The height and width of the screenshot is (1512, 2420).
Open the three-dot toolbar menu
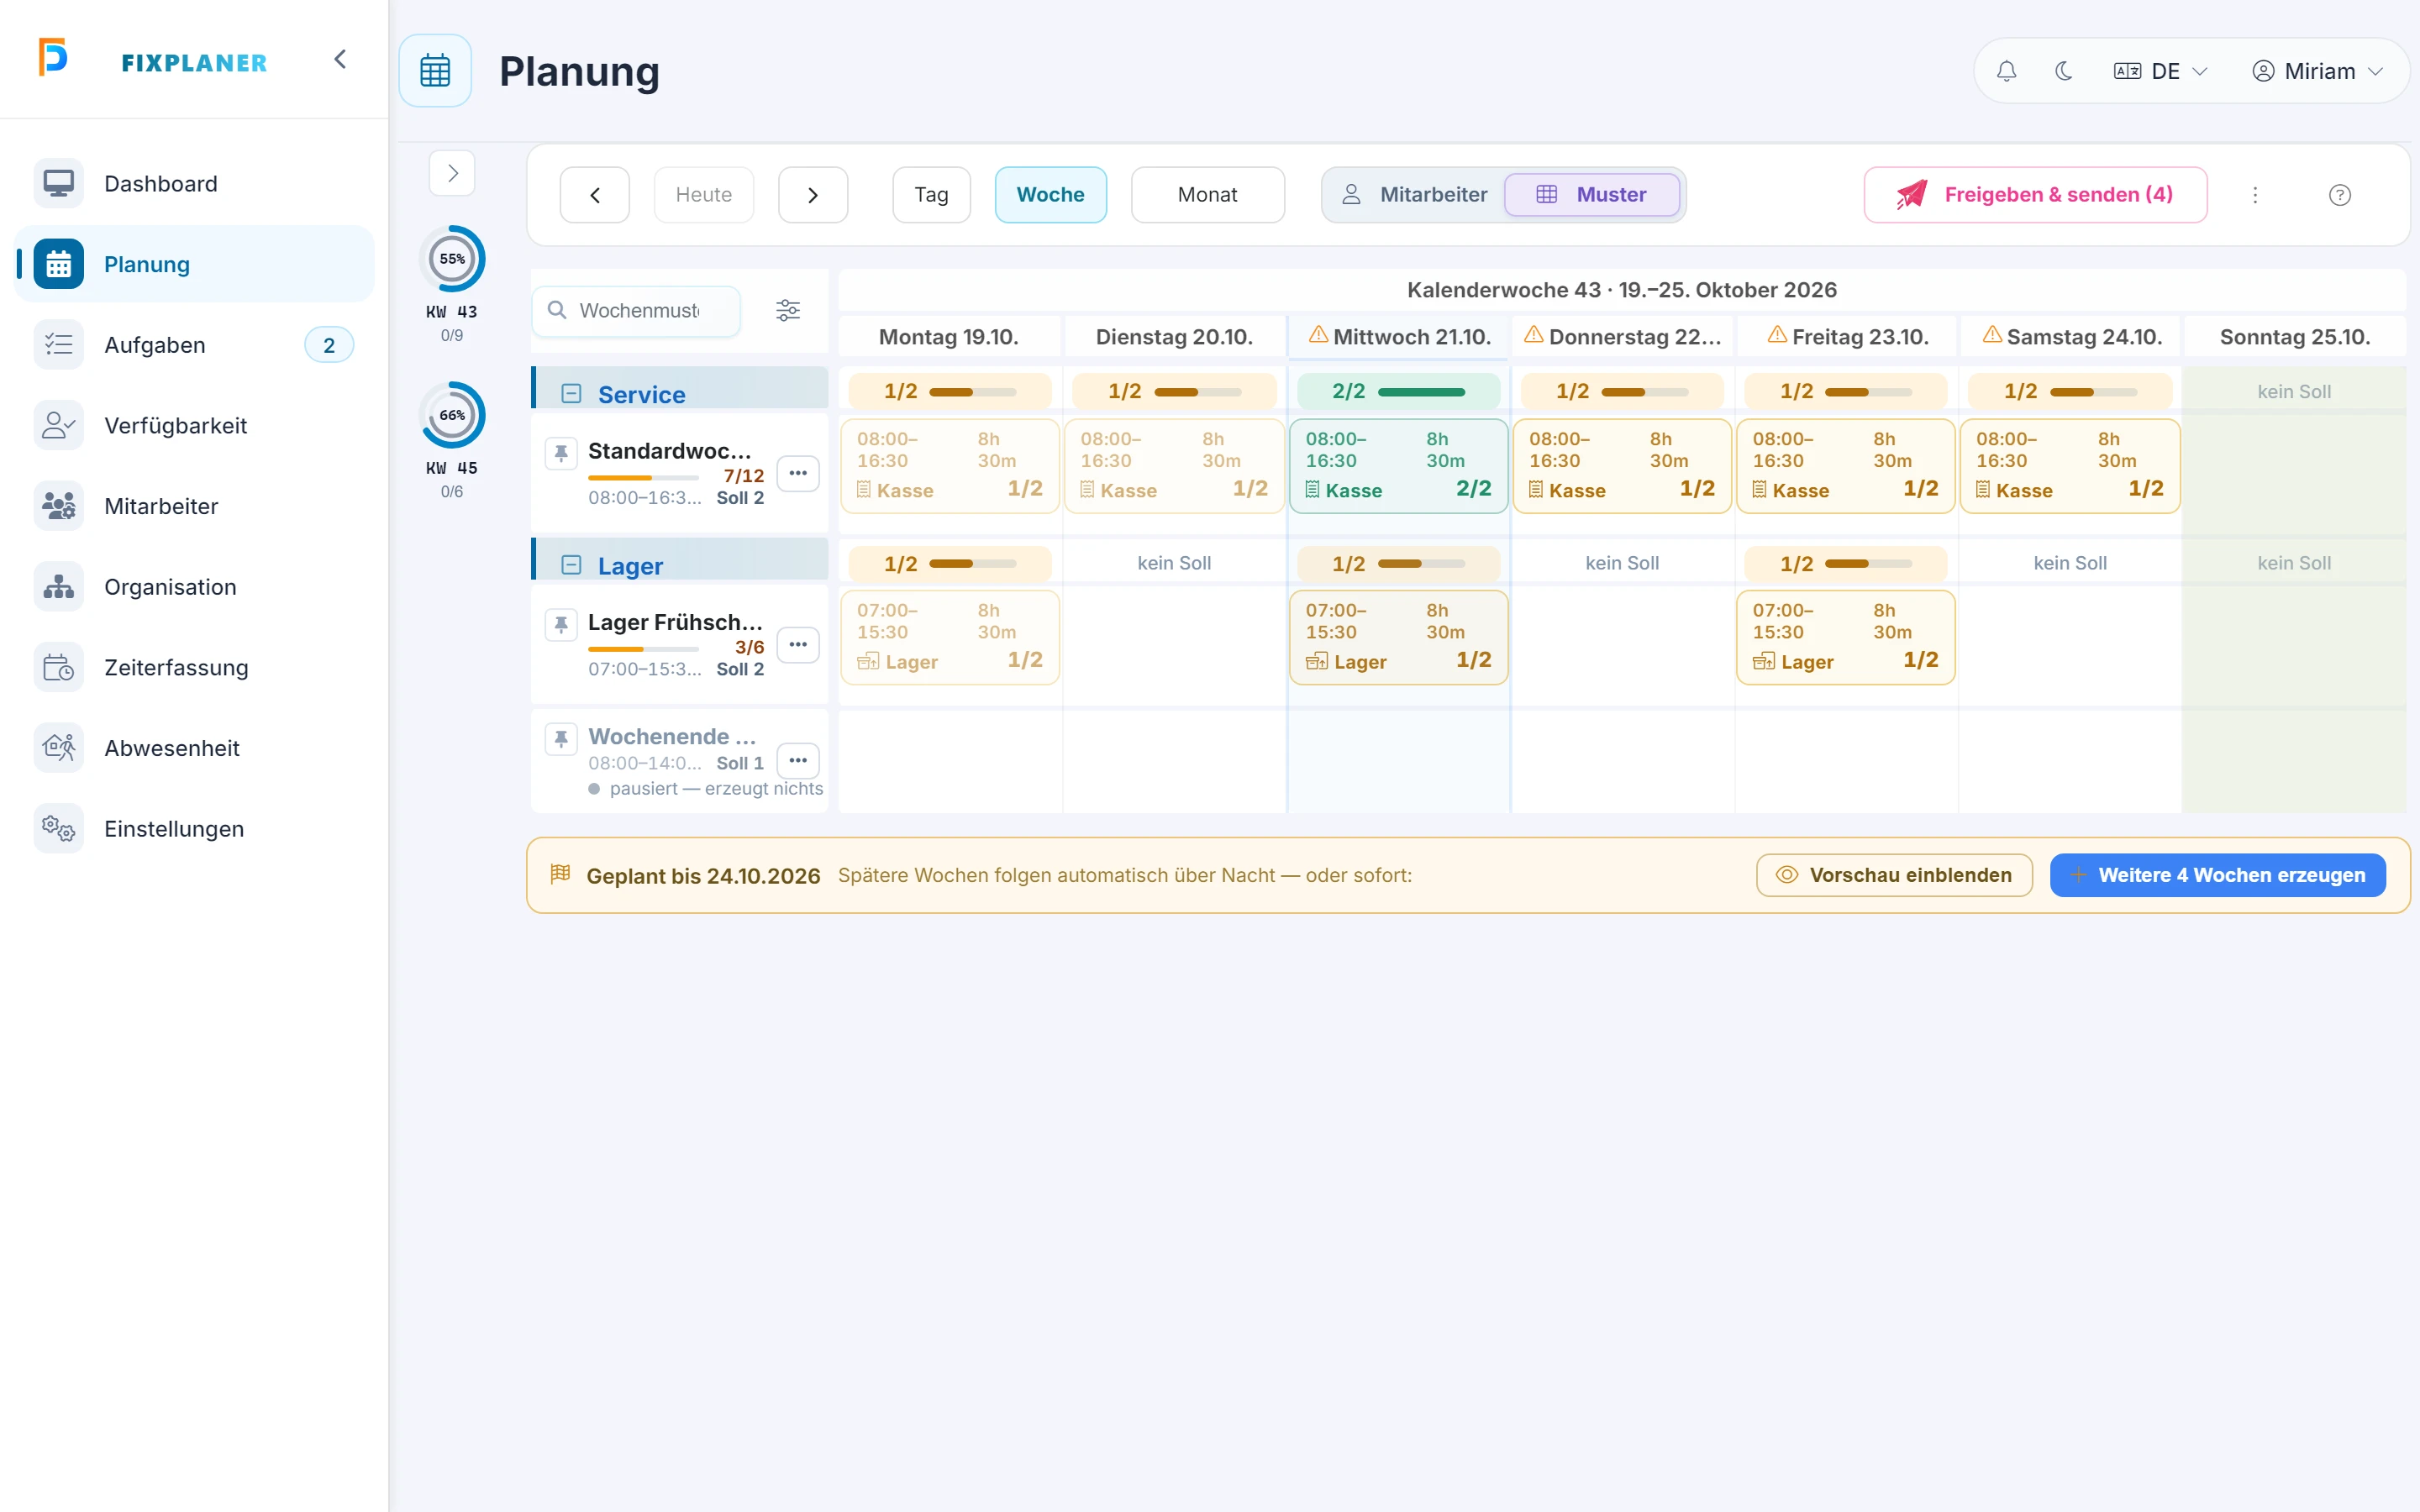point(2255,195)
